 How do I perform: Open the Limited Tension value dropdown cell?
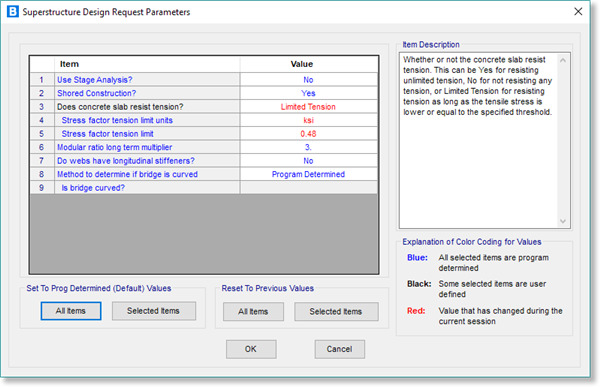click(308, 107)
